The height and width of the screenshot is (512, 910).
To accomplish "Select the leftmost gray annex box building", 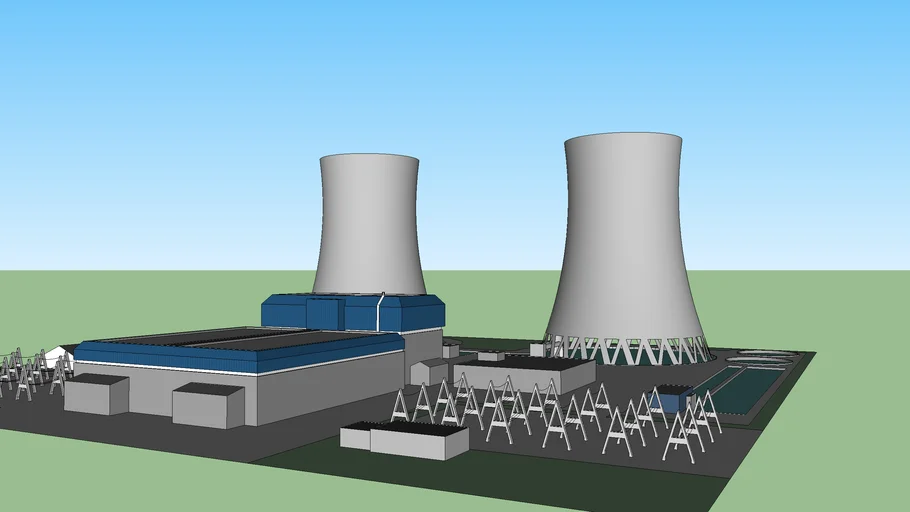I will [96, 395].
